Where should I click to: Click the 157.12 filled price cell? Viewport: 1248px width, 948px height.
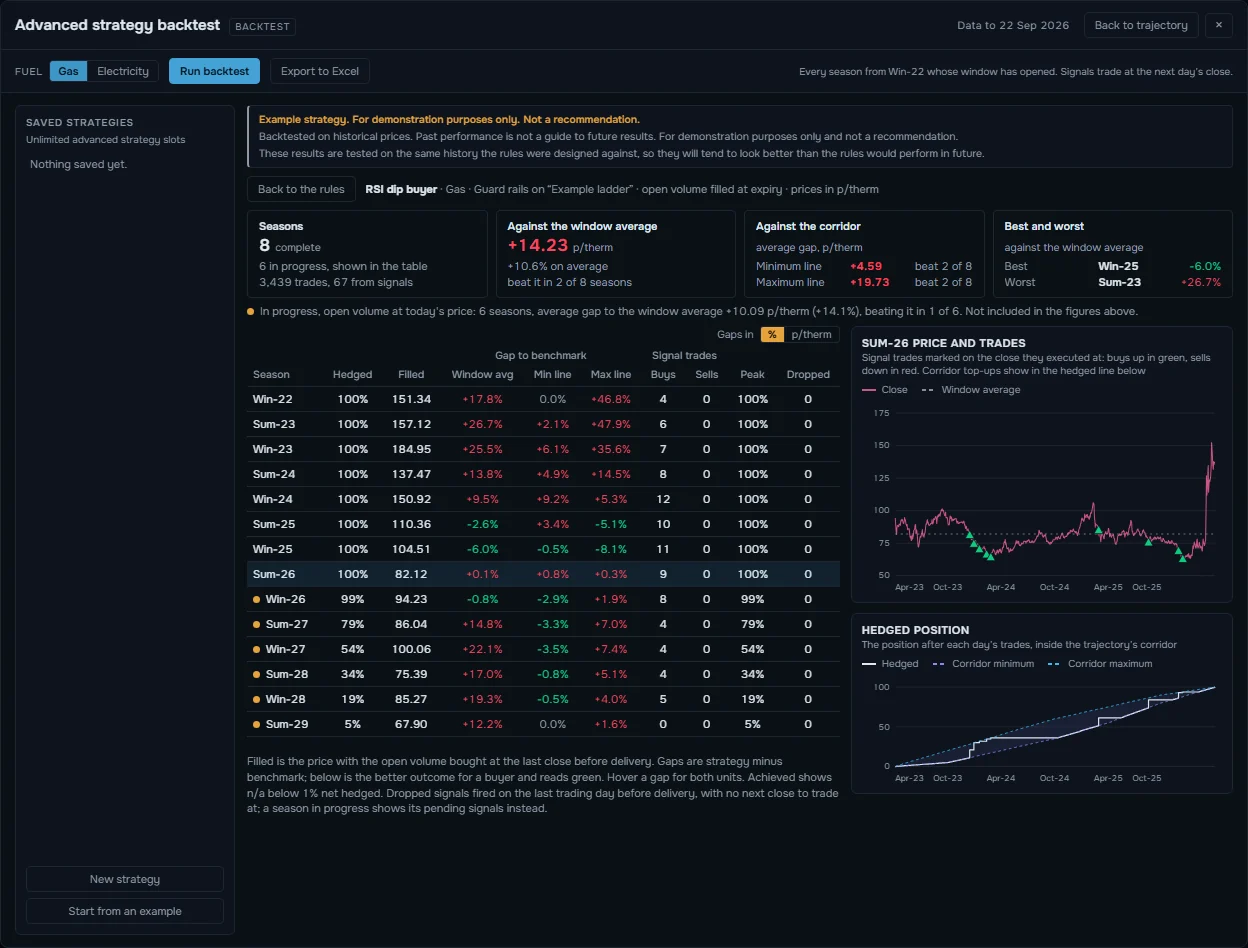tap(412, 424)
